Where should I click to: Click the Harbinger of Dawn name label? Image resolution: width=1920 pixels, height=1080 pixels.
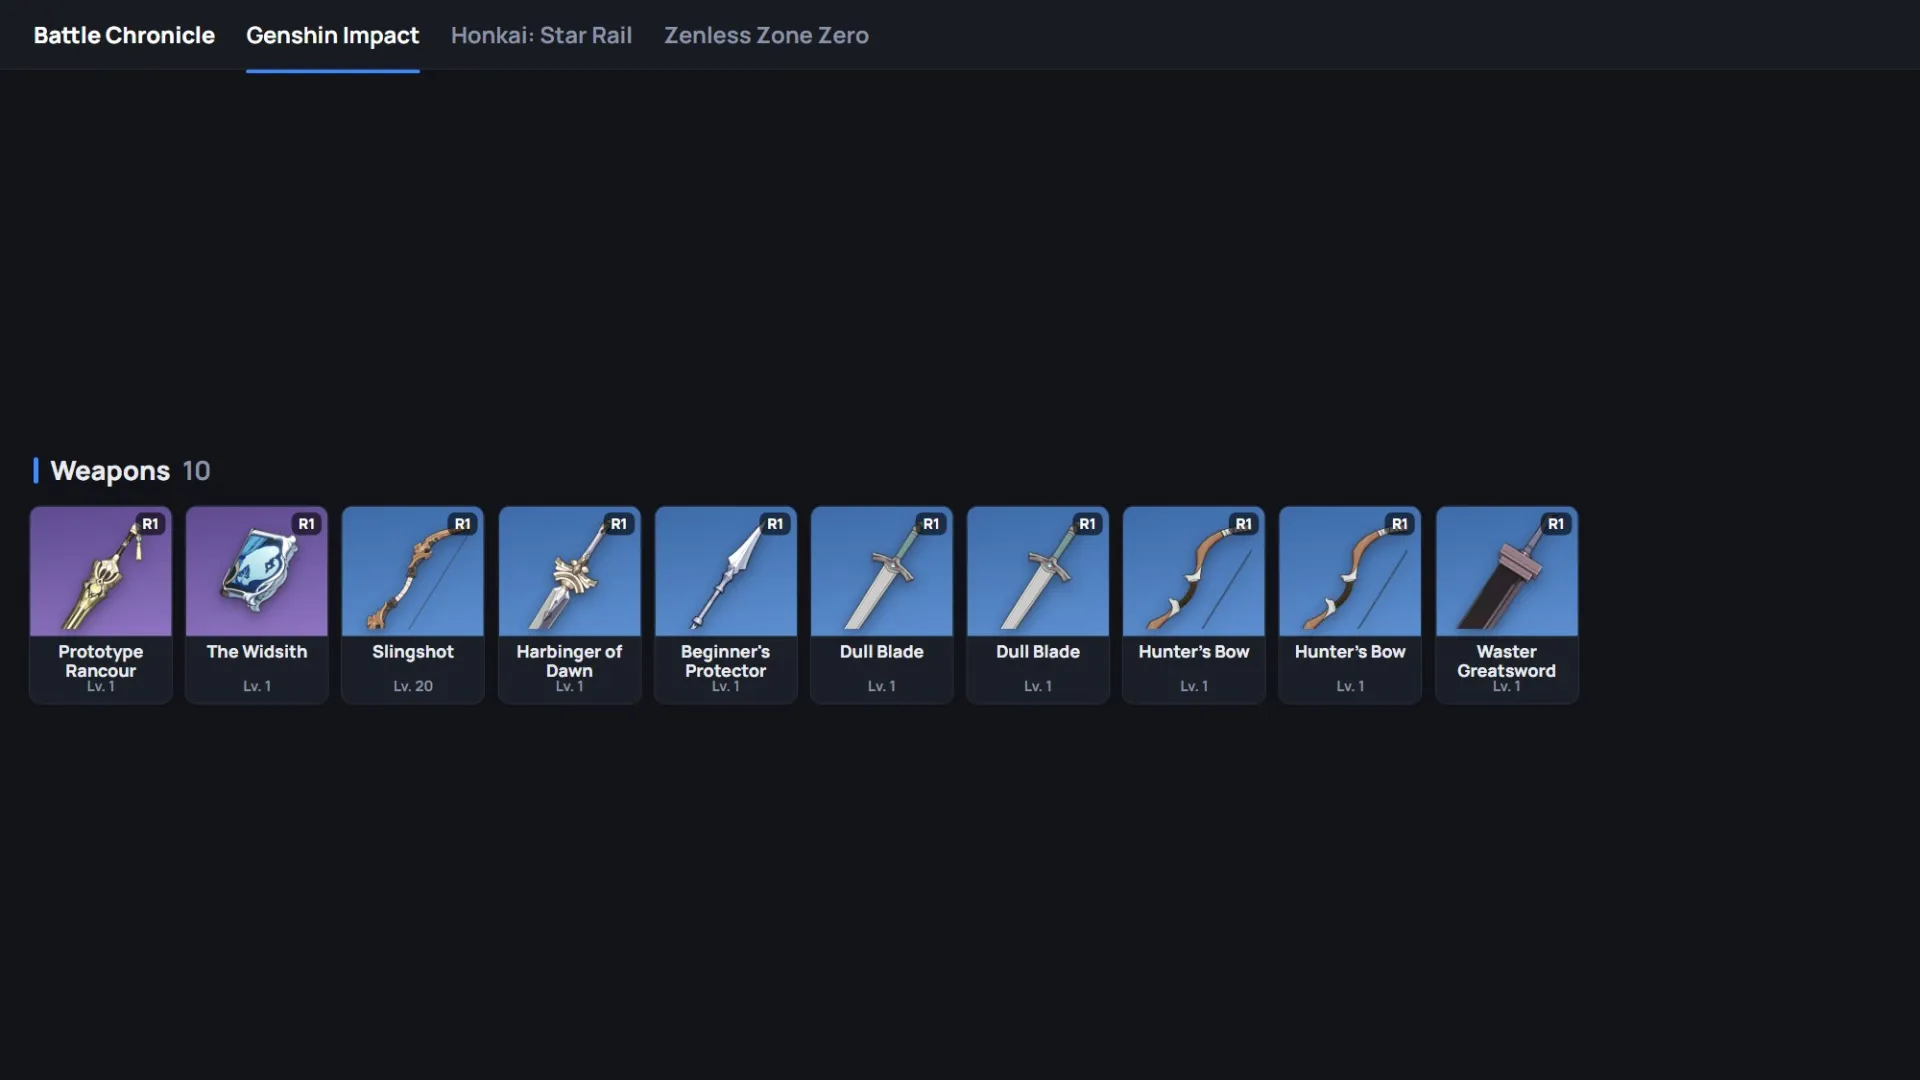pos(569,661)
